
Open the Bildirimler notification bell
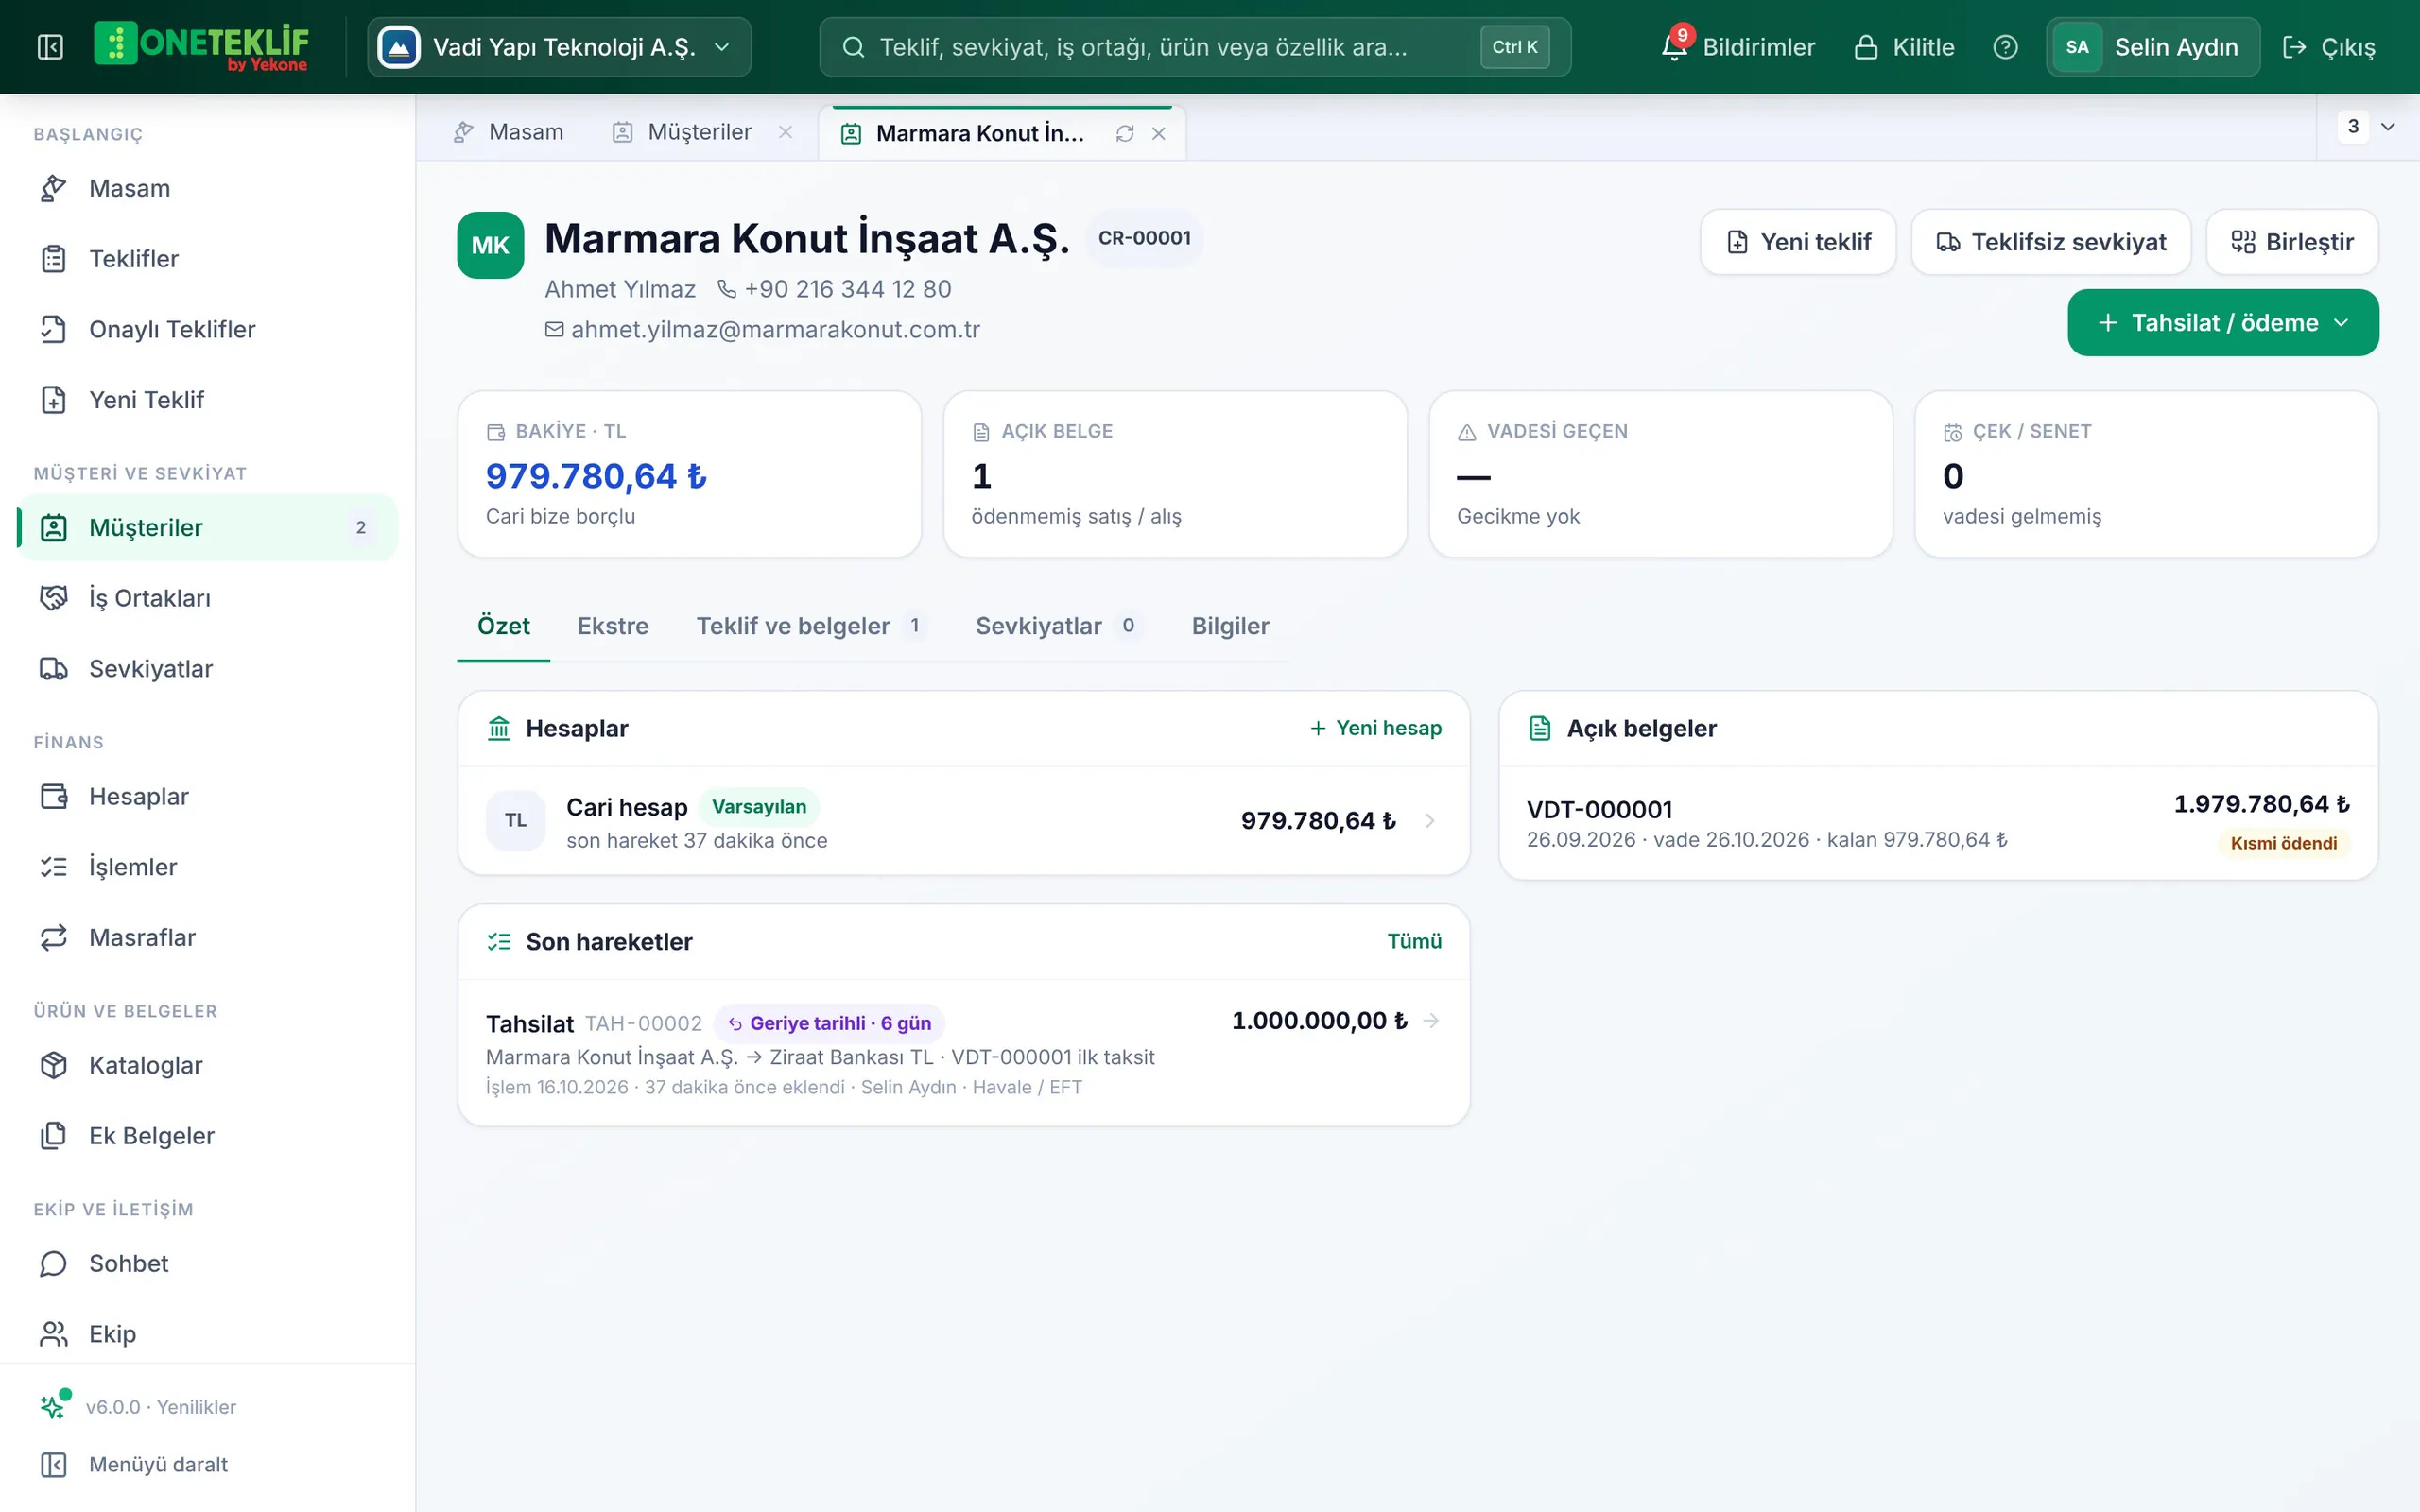pos(1738,47)
